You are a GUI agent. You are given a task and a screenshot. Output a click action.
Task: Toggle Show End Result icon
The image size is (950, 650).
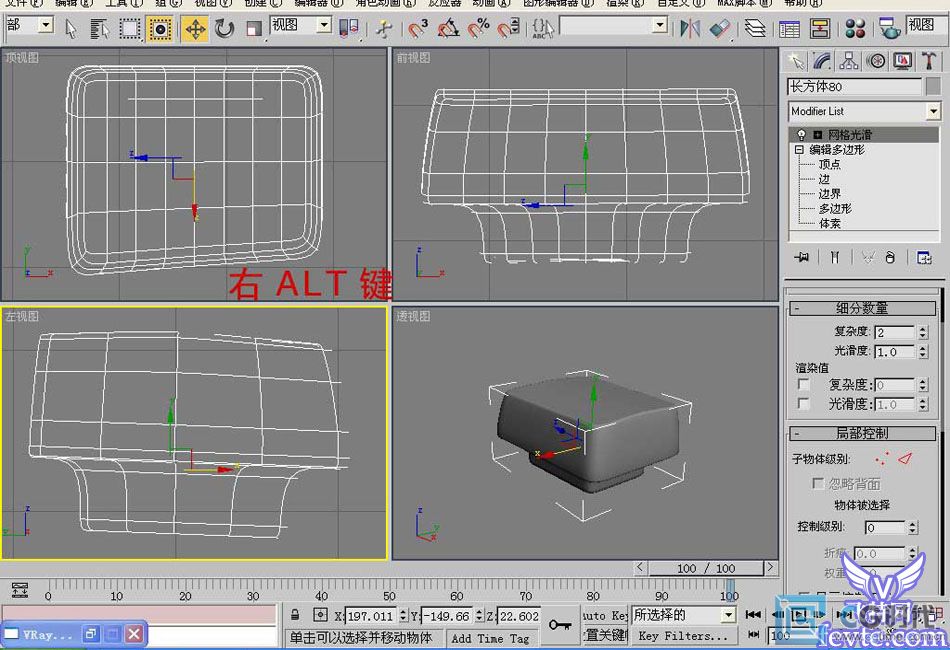(x=835, y=257)
